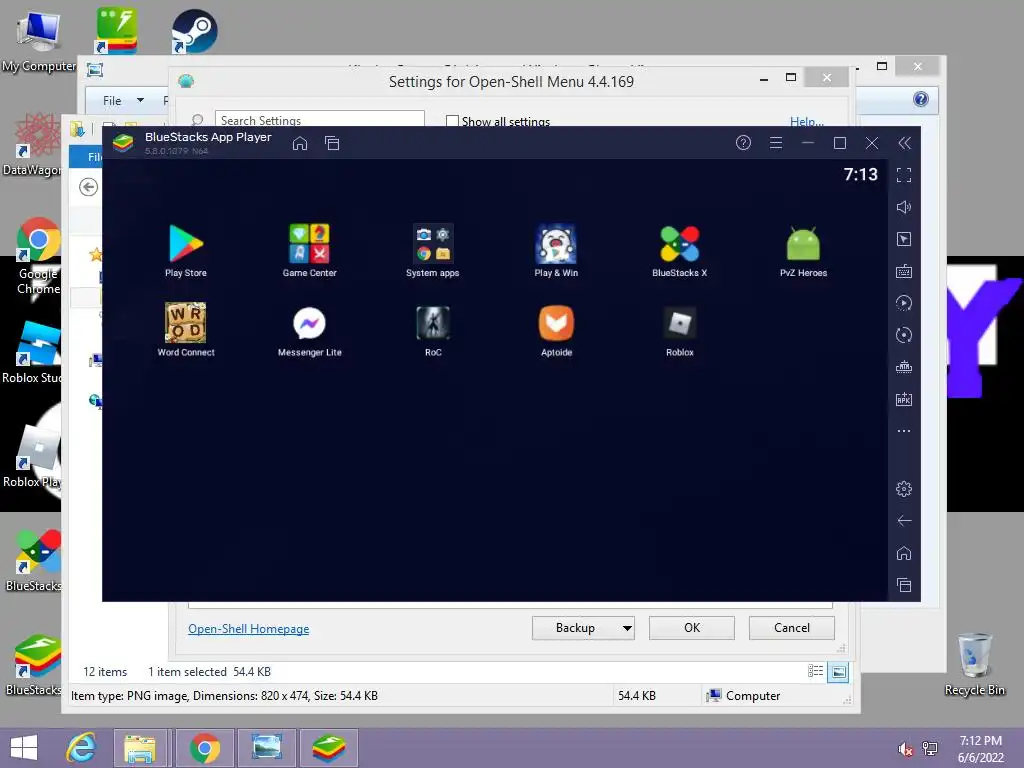Click the BlueStacks title bar home icon
This screenshot has width=1024, height=768.
[x=300, y=143]
